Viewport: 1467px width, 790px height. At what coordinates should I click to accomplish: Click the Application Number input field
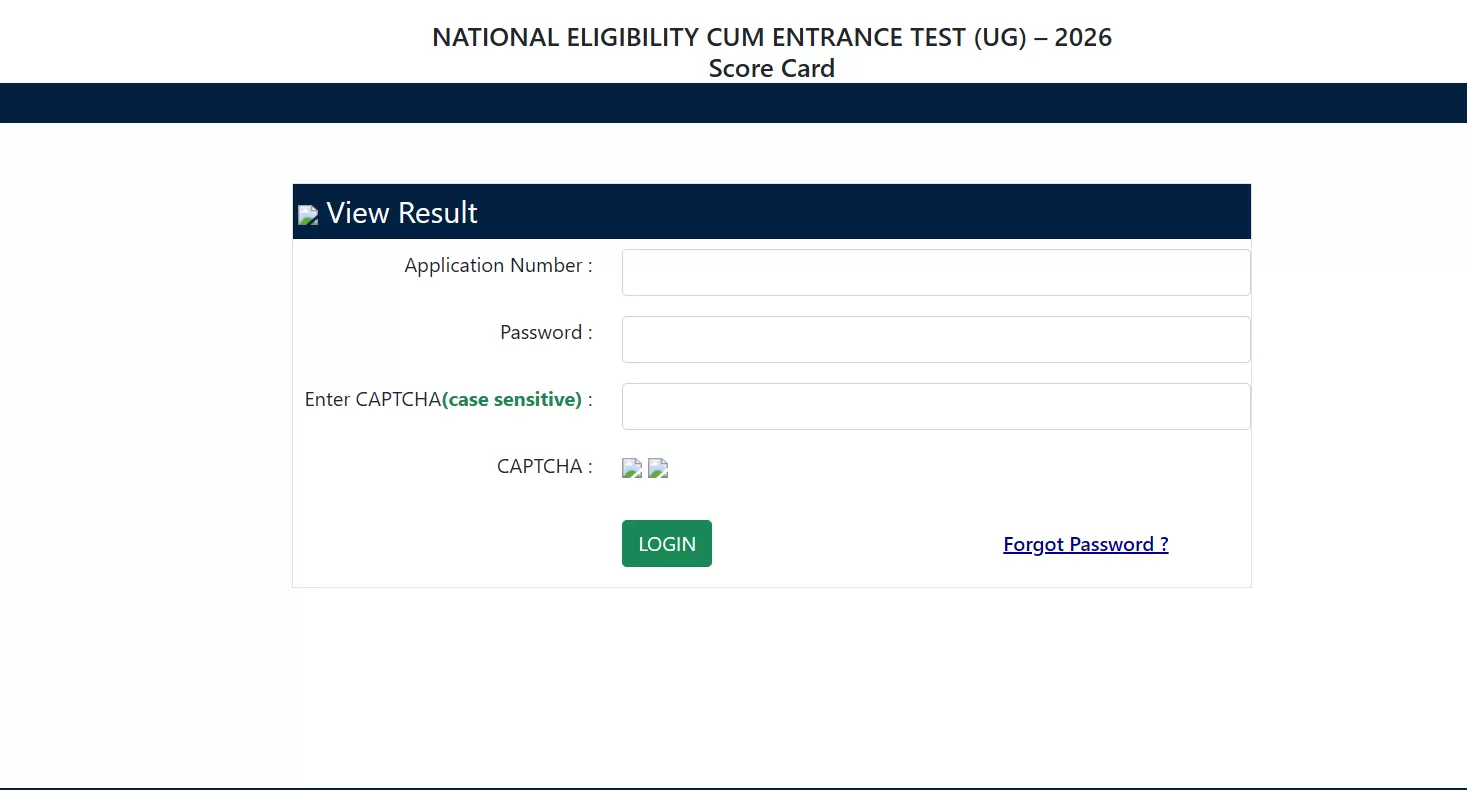[936, 272]
